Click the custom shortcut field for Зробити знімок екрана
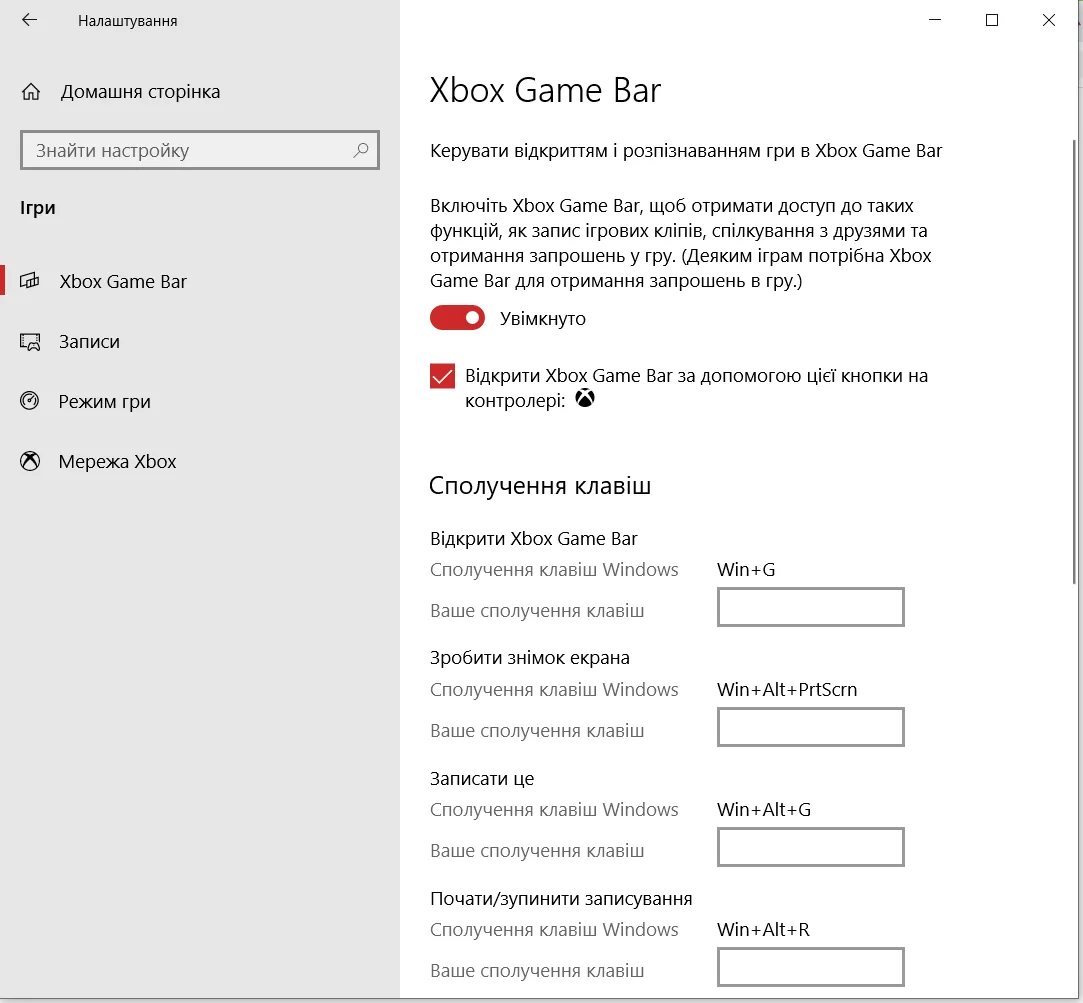Screen dimensions: 1083x1003 811,727
